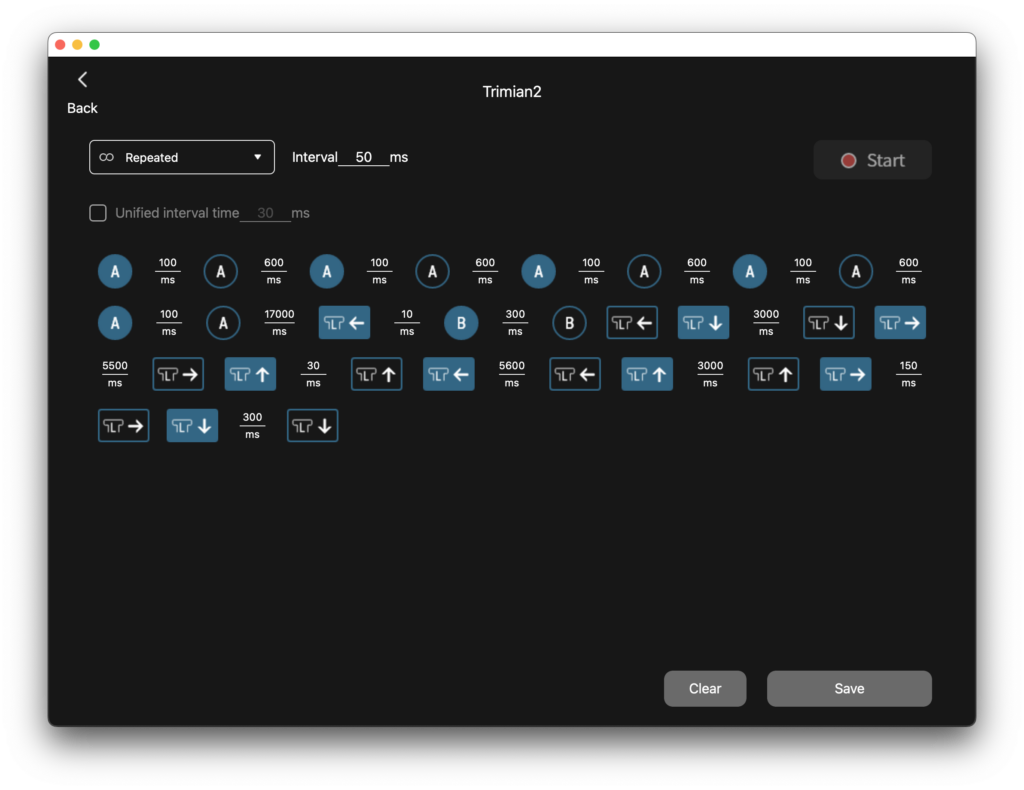Select outlined D-pad right icon after 5500 ms

pyautogui.click(x=178, y=375)
